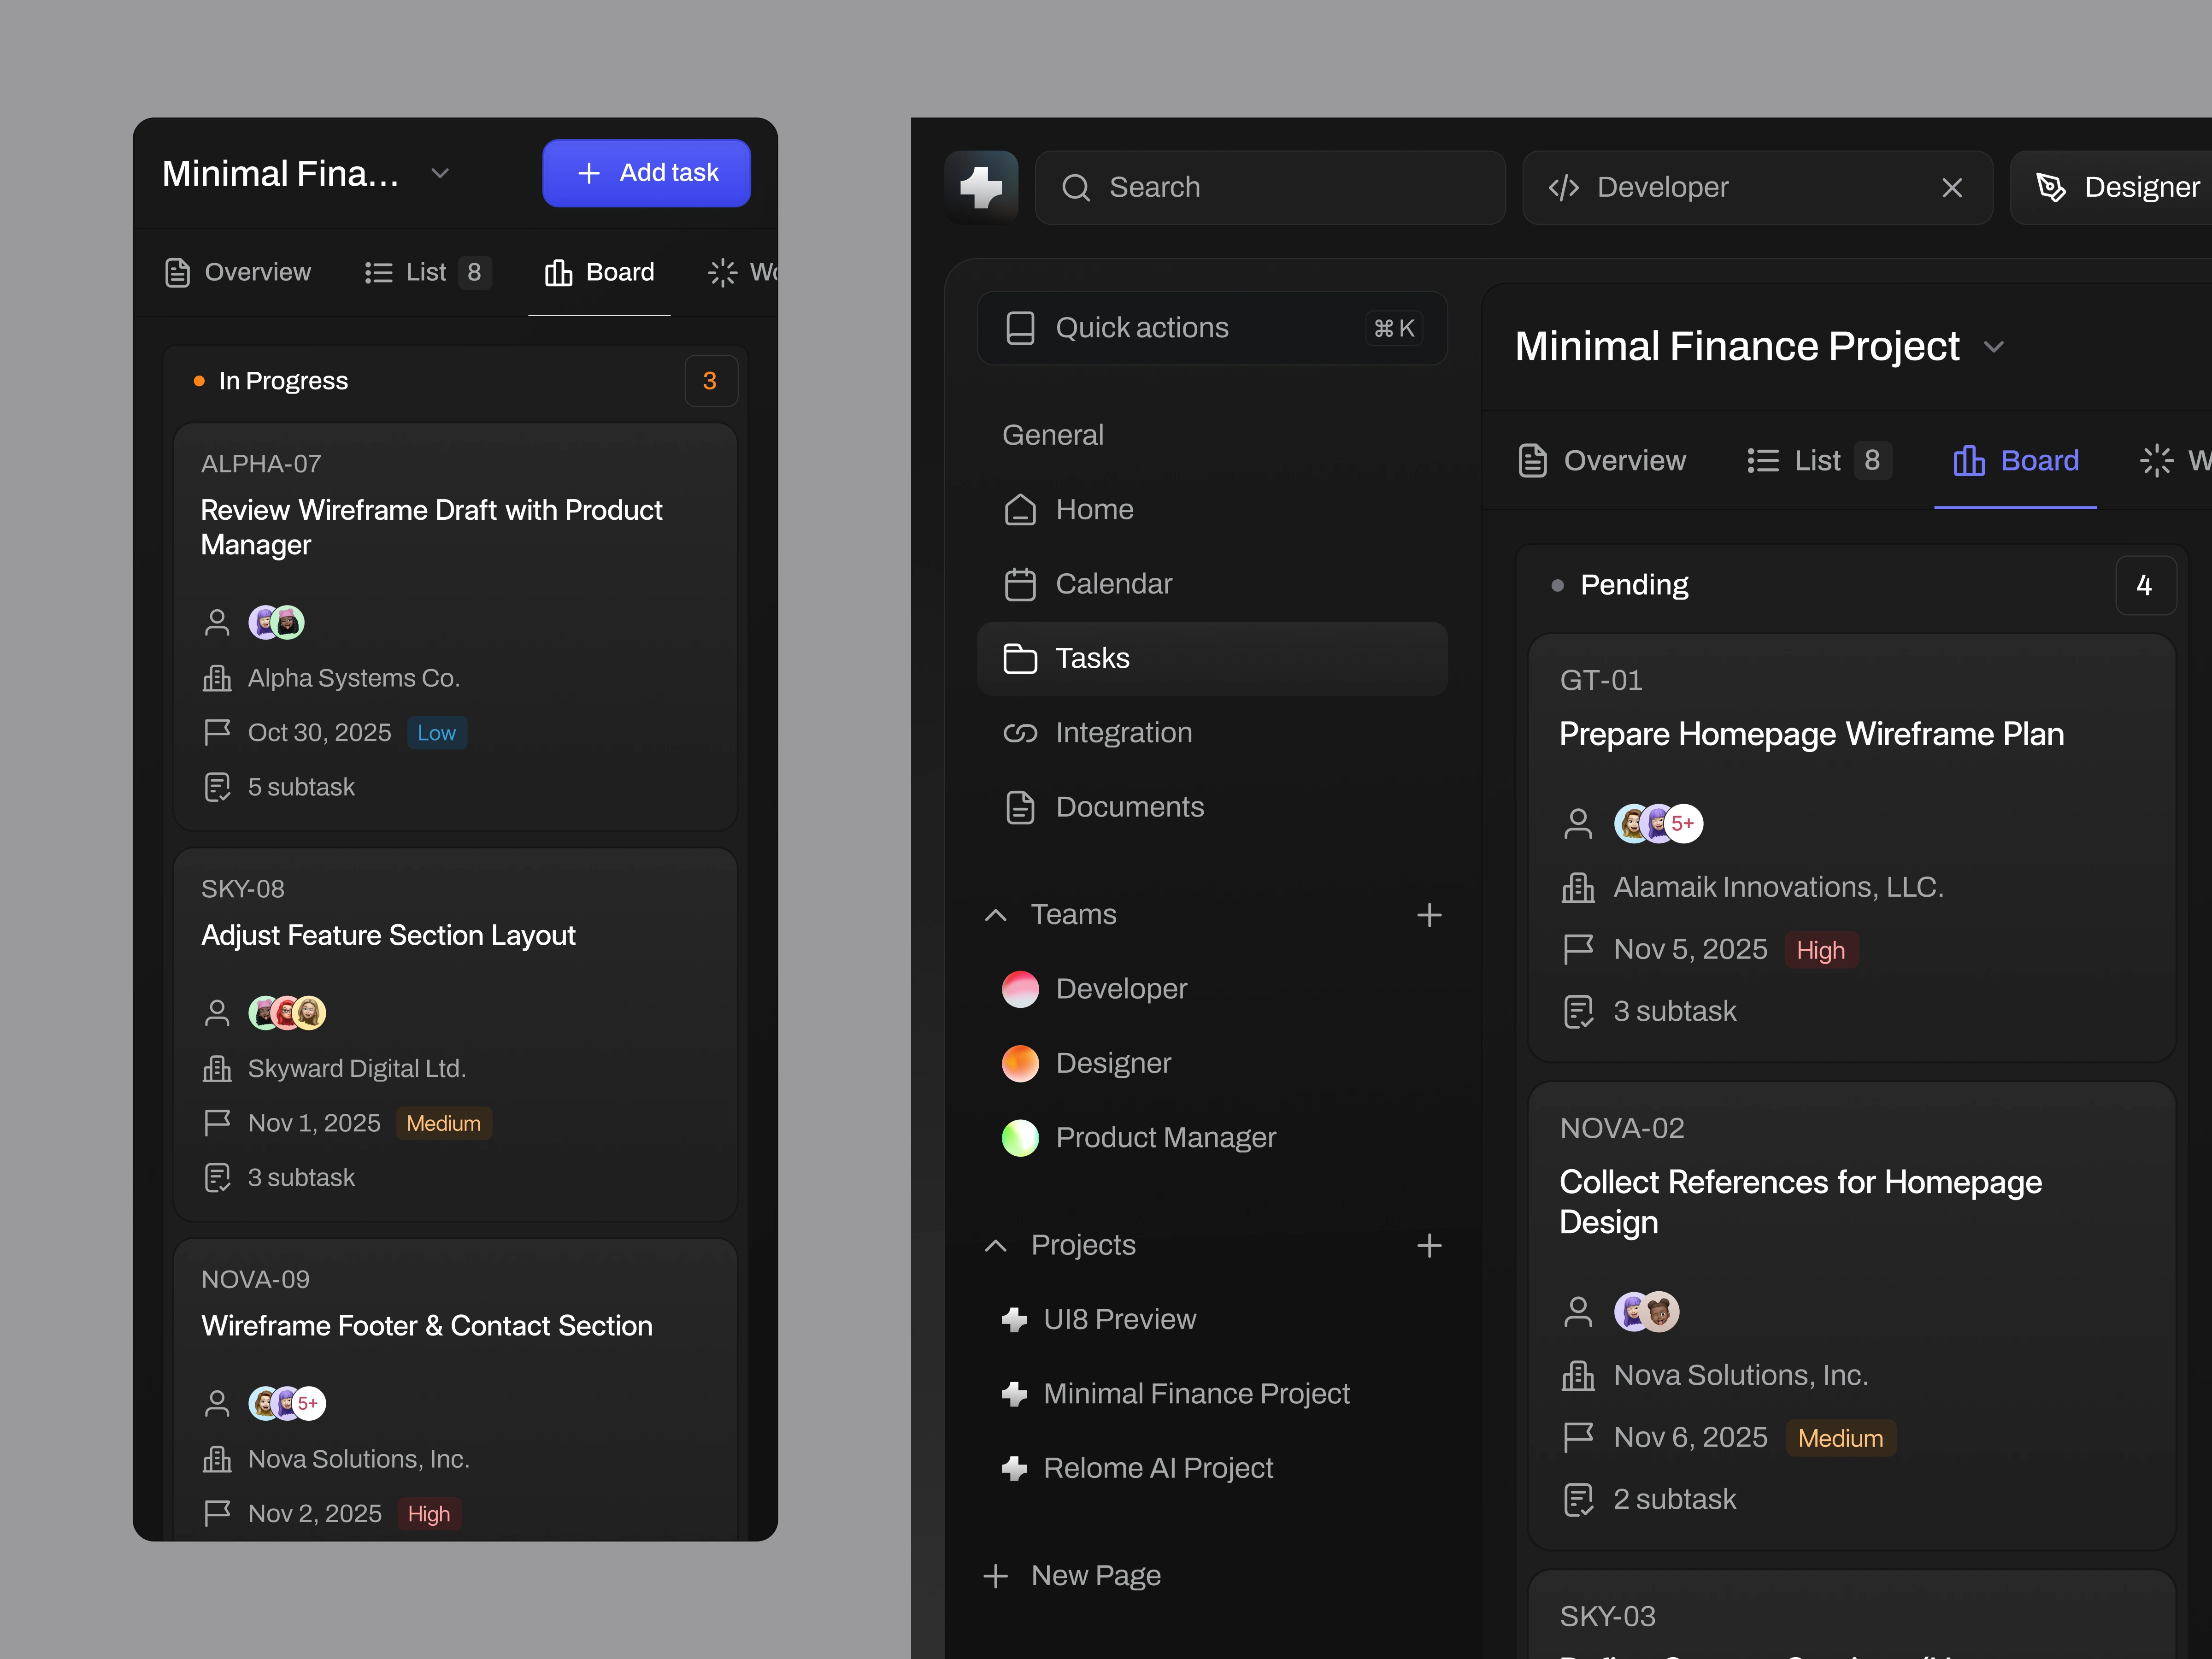This screenshot has width=2212, height=1659.
Task: Go to Home in sidebar
Action: tap(1094, 510)
